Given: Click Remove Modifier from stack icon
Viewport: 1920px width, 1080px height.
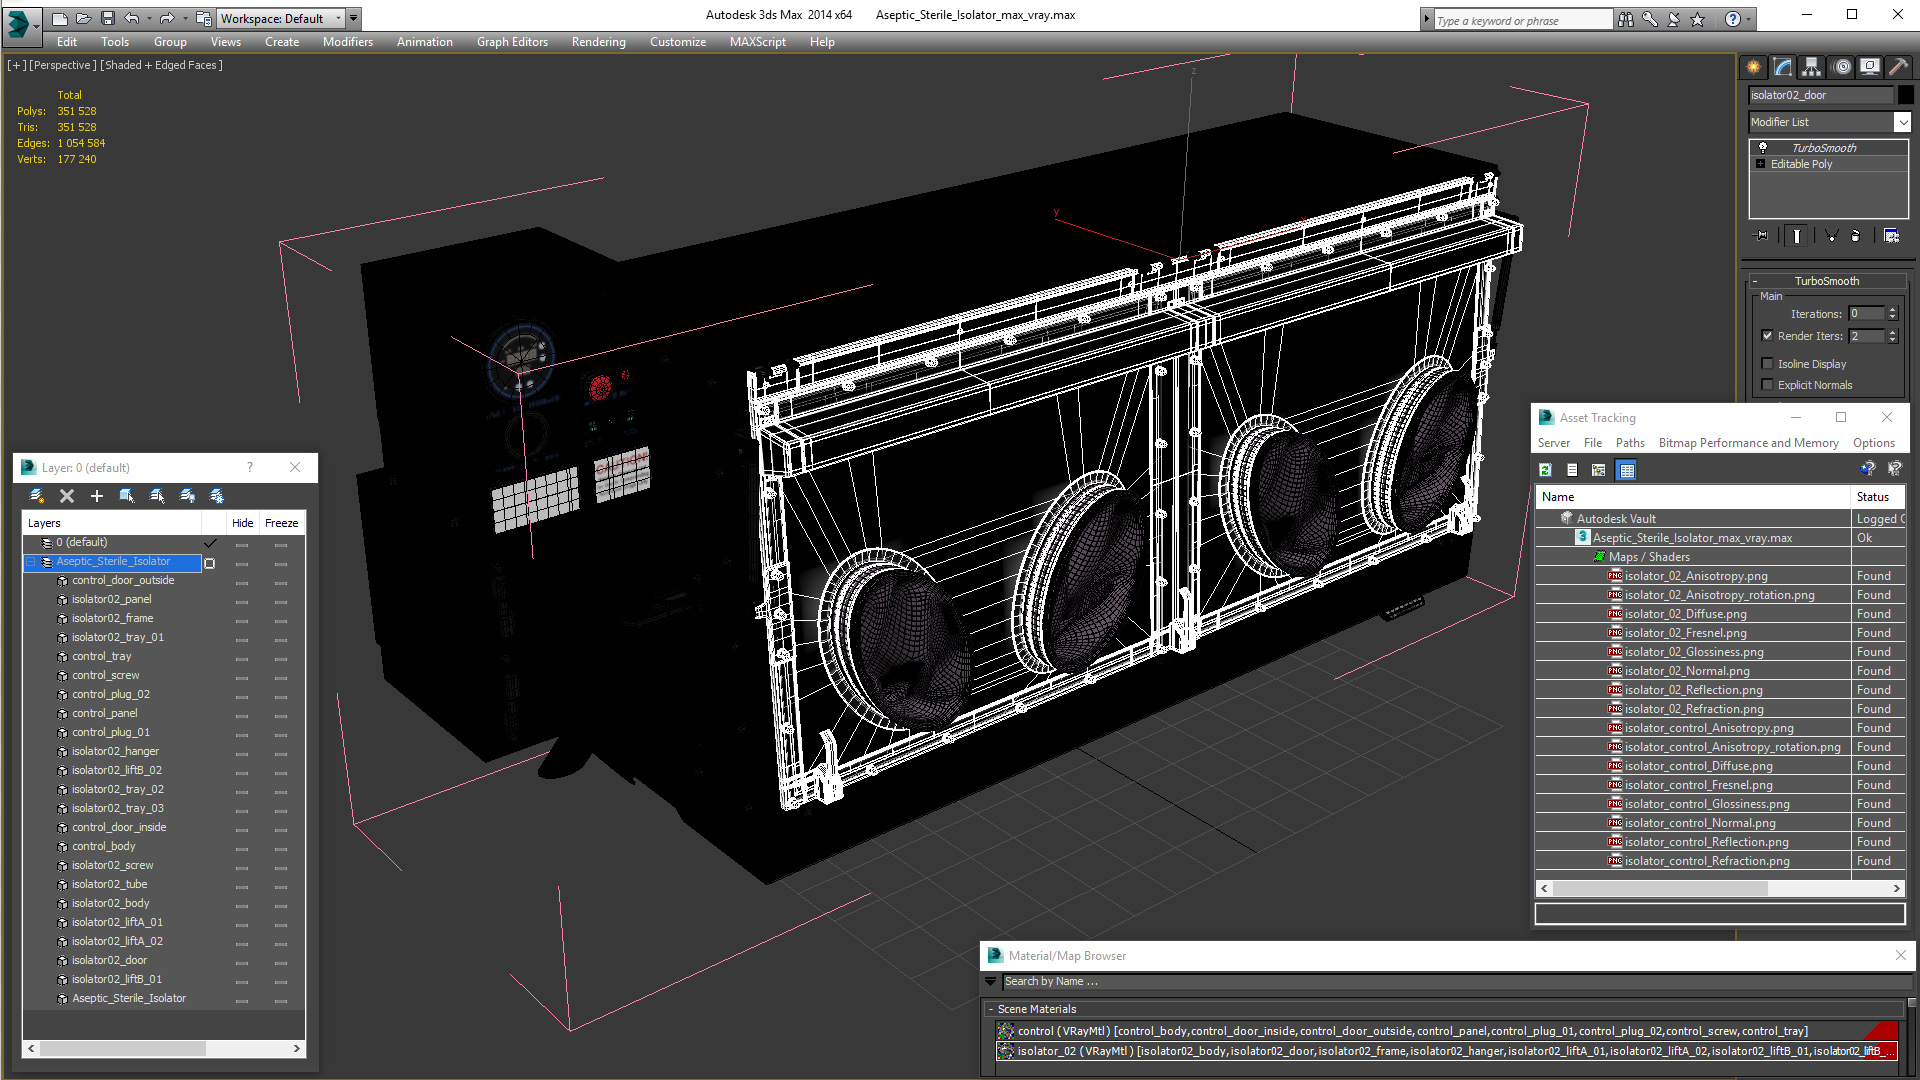Looking at the screenshot, I should click(x=1856, y=236).
